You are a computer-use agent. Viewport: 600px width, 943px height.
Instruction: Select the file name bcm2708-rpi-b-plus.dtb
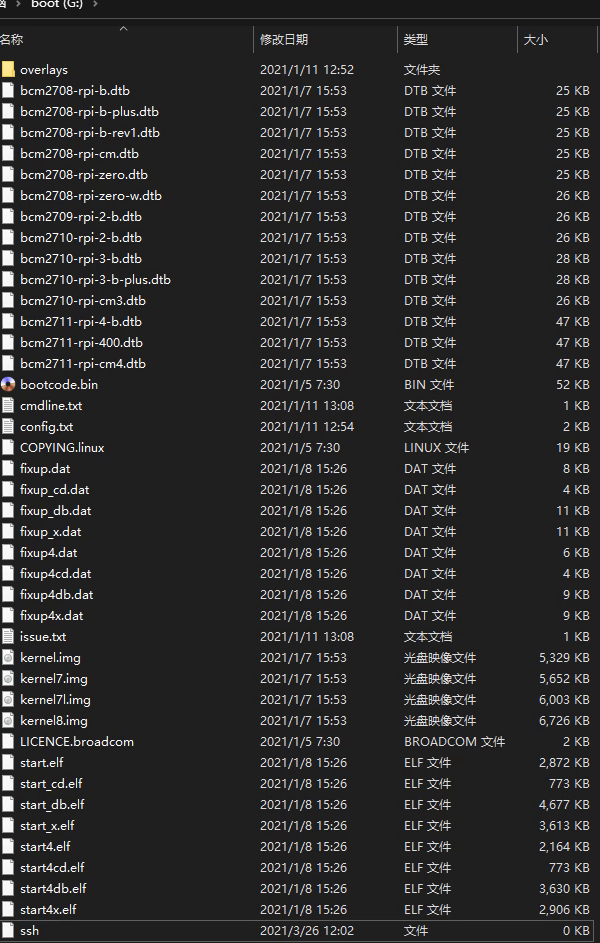[90, 112]
